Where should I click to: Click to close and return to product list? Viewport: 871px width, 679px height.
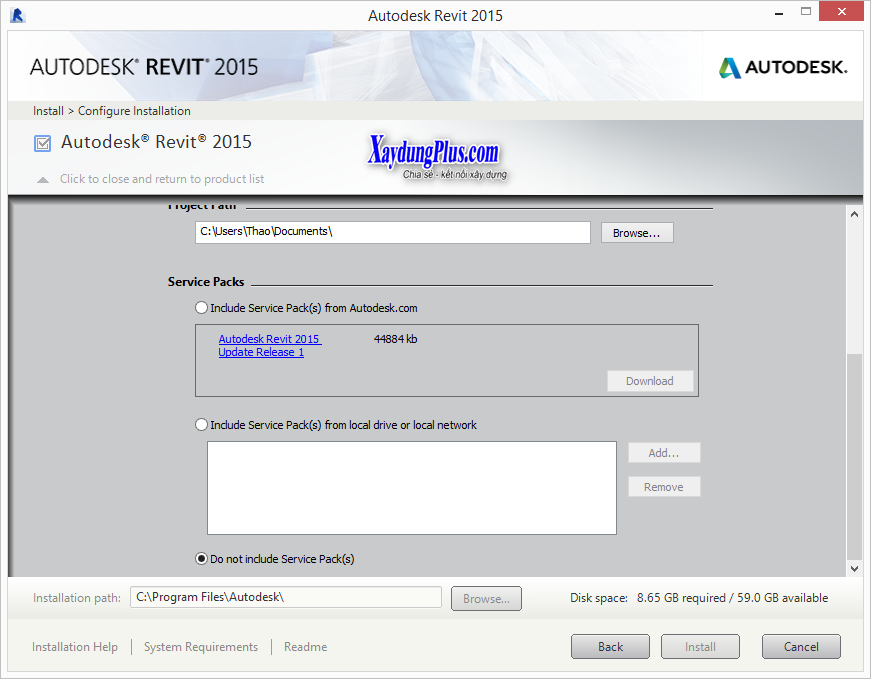point(162,179)
